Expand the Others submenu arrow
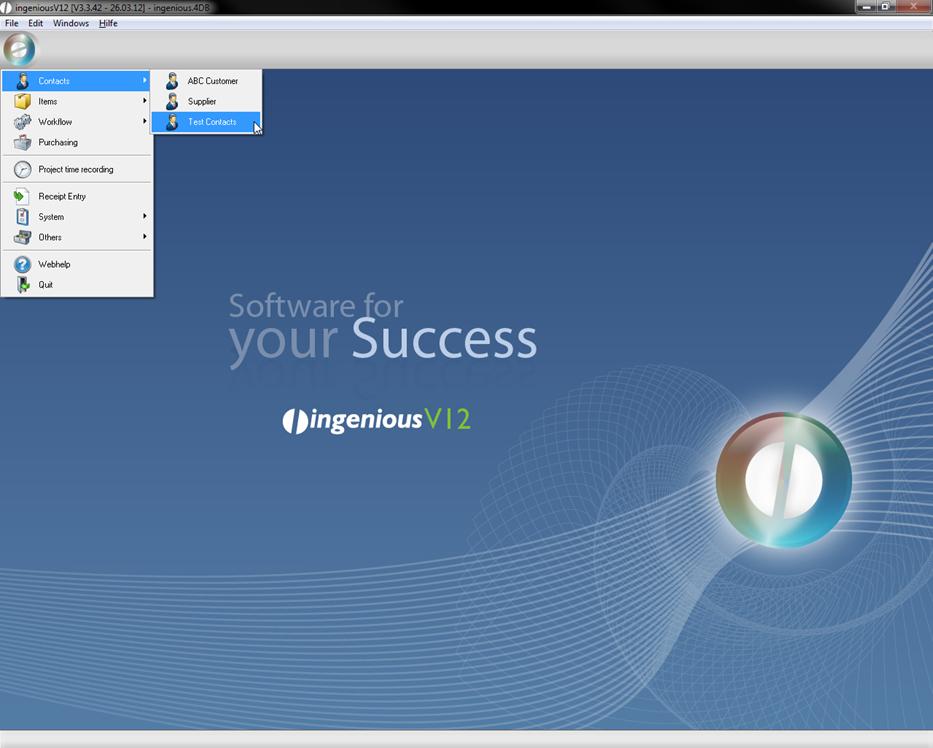933x748 pixels. click(144, 237)
